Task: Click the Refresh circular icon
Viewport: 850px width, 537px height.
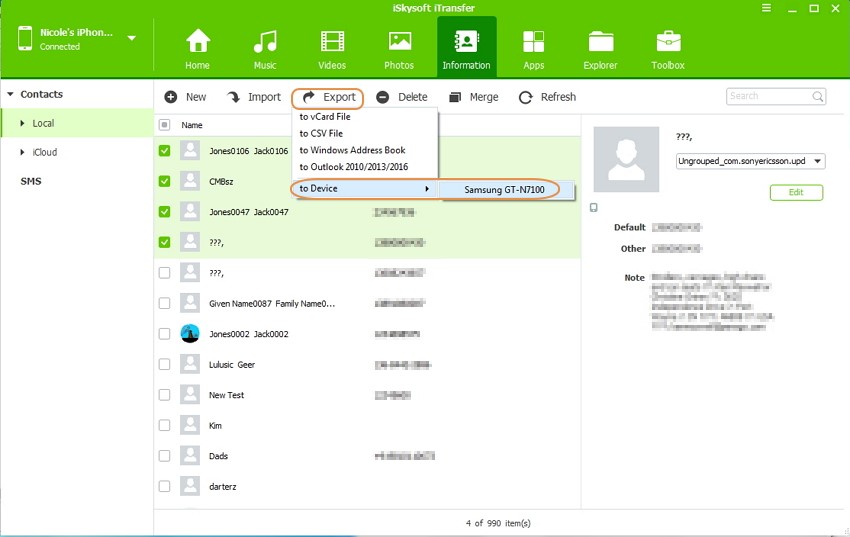Action: 525,98
